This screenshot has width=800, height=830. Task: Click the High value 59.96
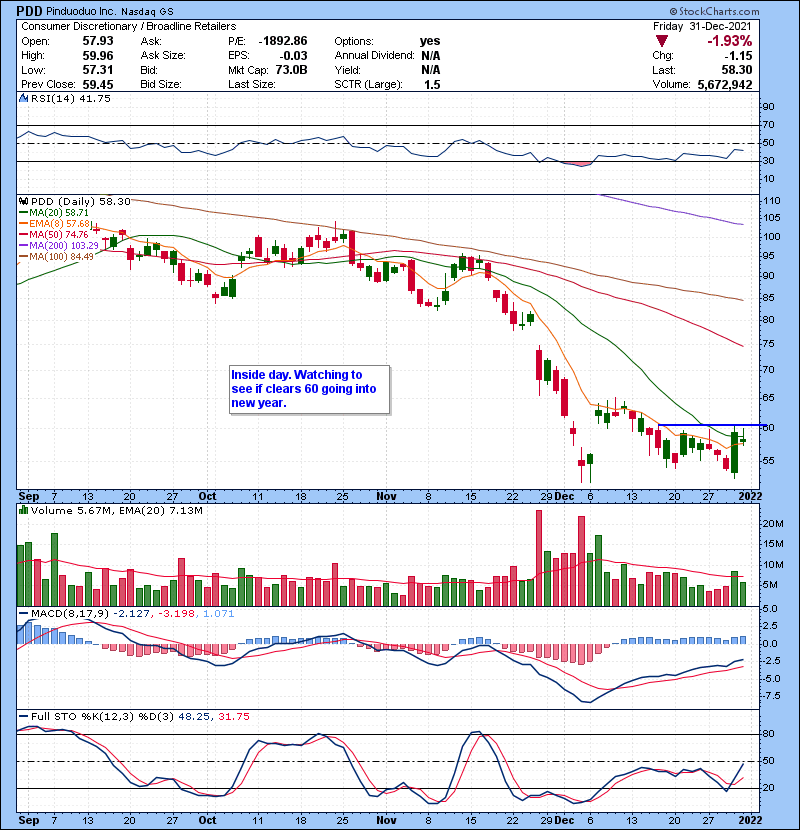tap(97, 56)
